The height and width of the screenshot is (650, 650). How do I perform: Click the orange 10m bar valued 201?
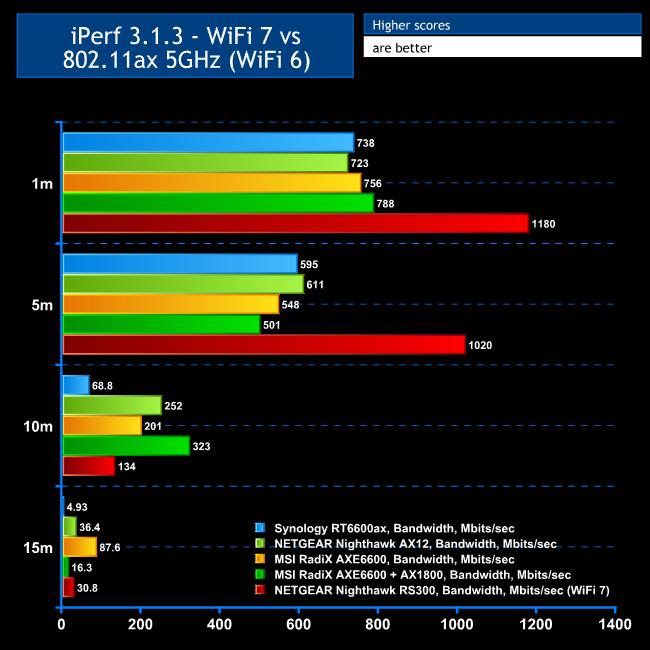(x=102, y=426)
